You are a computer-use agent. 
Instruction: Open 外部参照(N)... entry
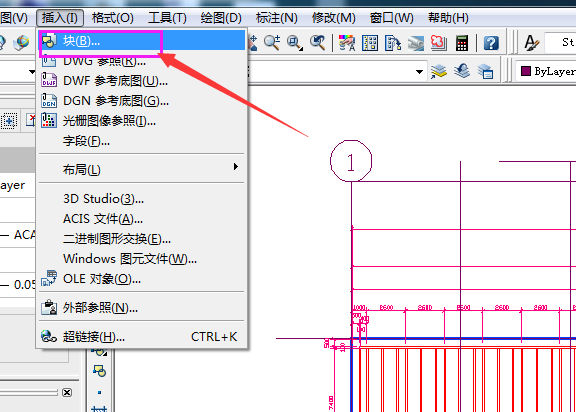pyautogui.click(x=141, y=308)
